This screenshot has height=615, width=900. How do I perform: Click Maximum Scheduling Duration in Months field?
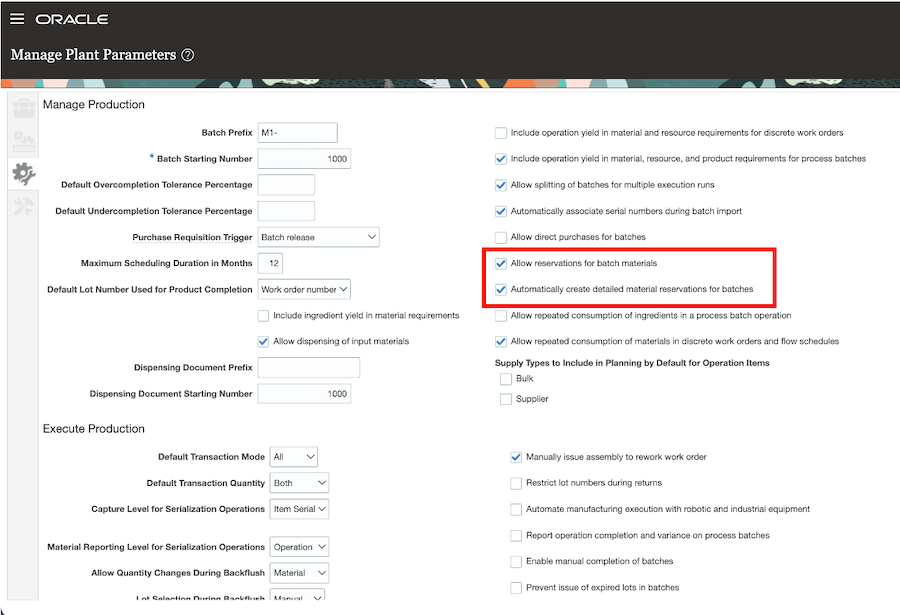(270, 264)
